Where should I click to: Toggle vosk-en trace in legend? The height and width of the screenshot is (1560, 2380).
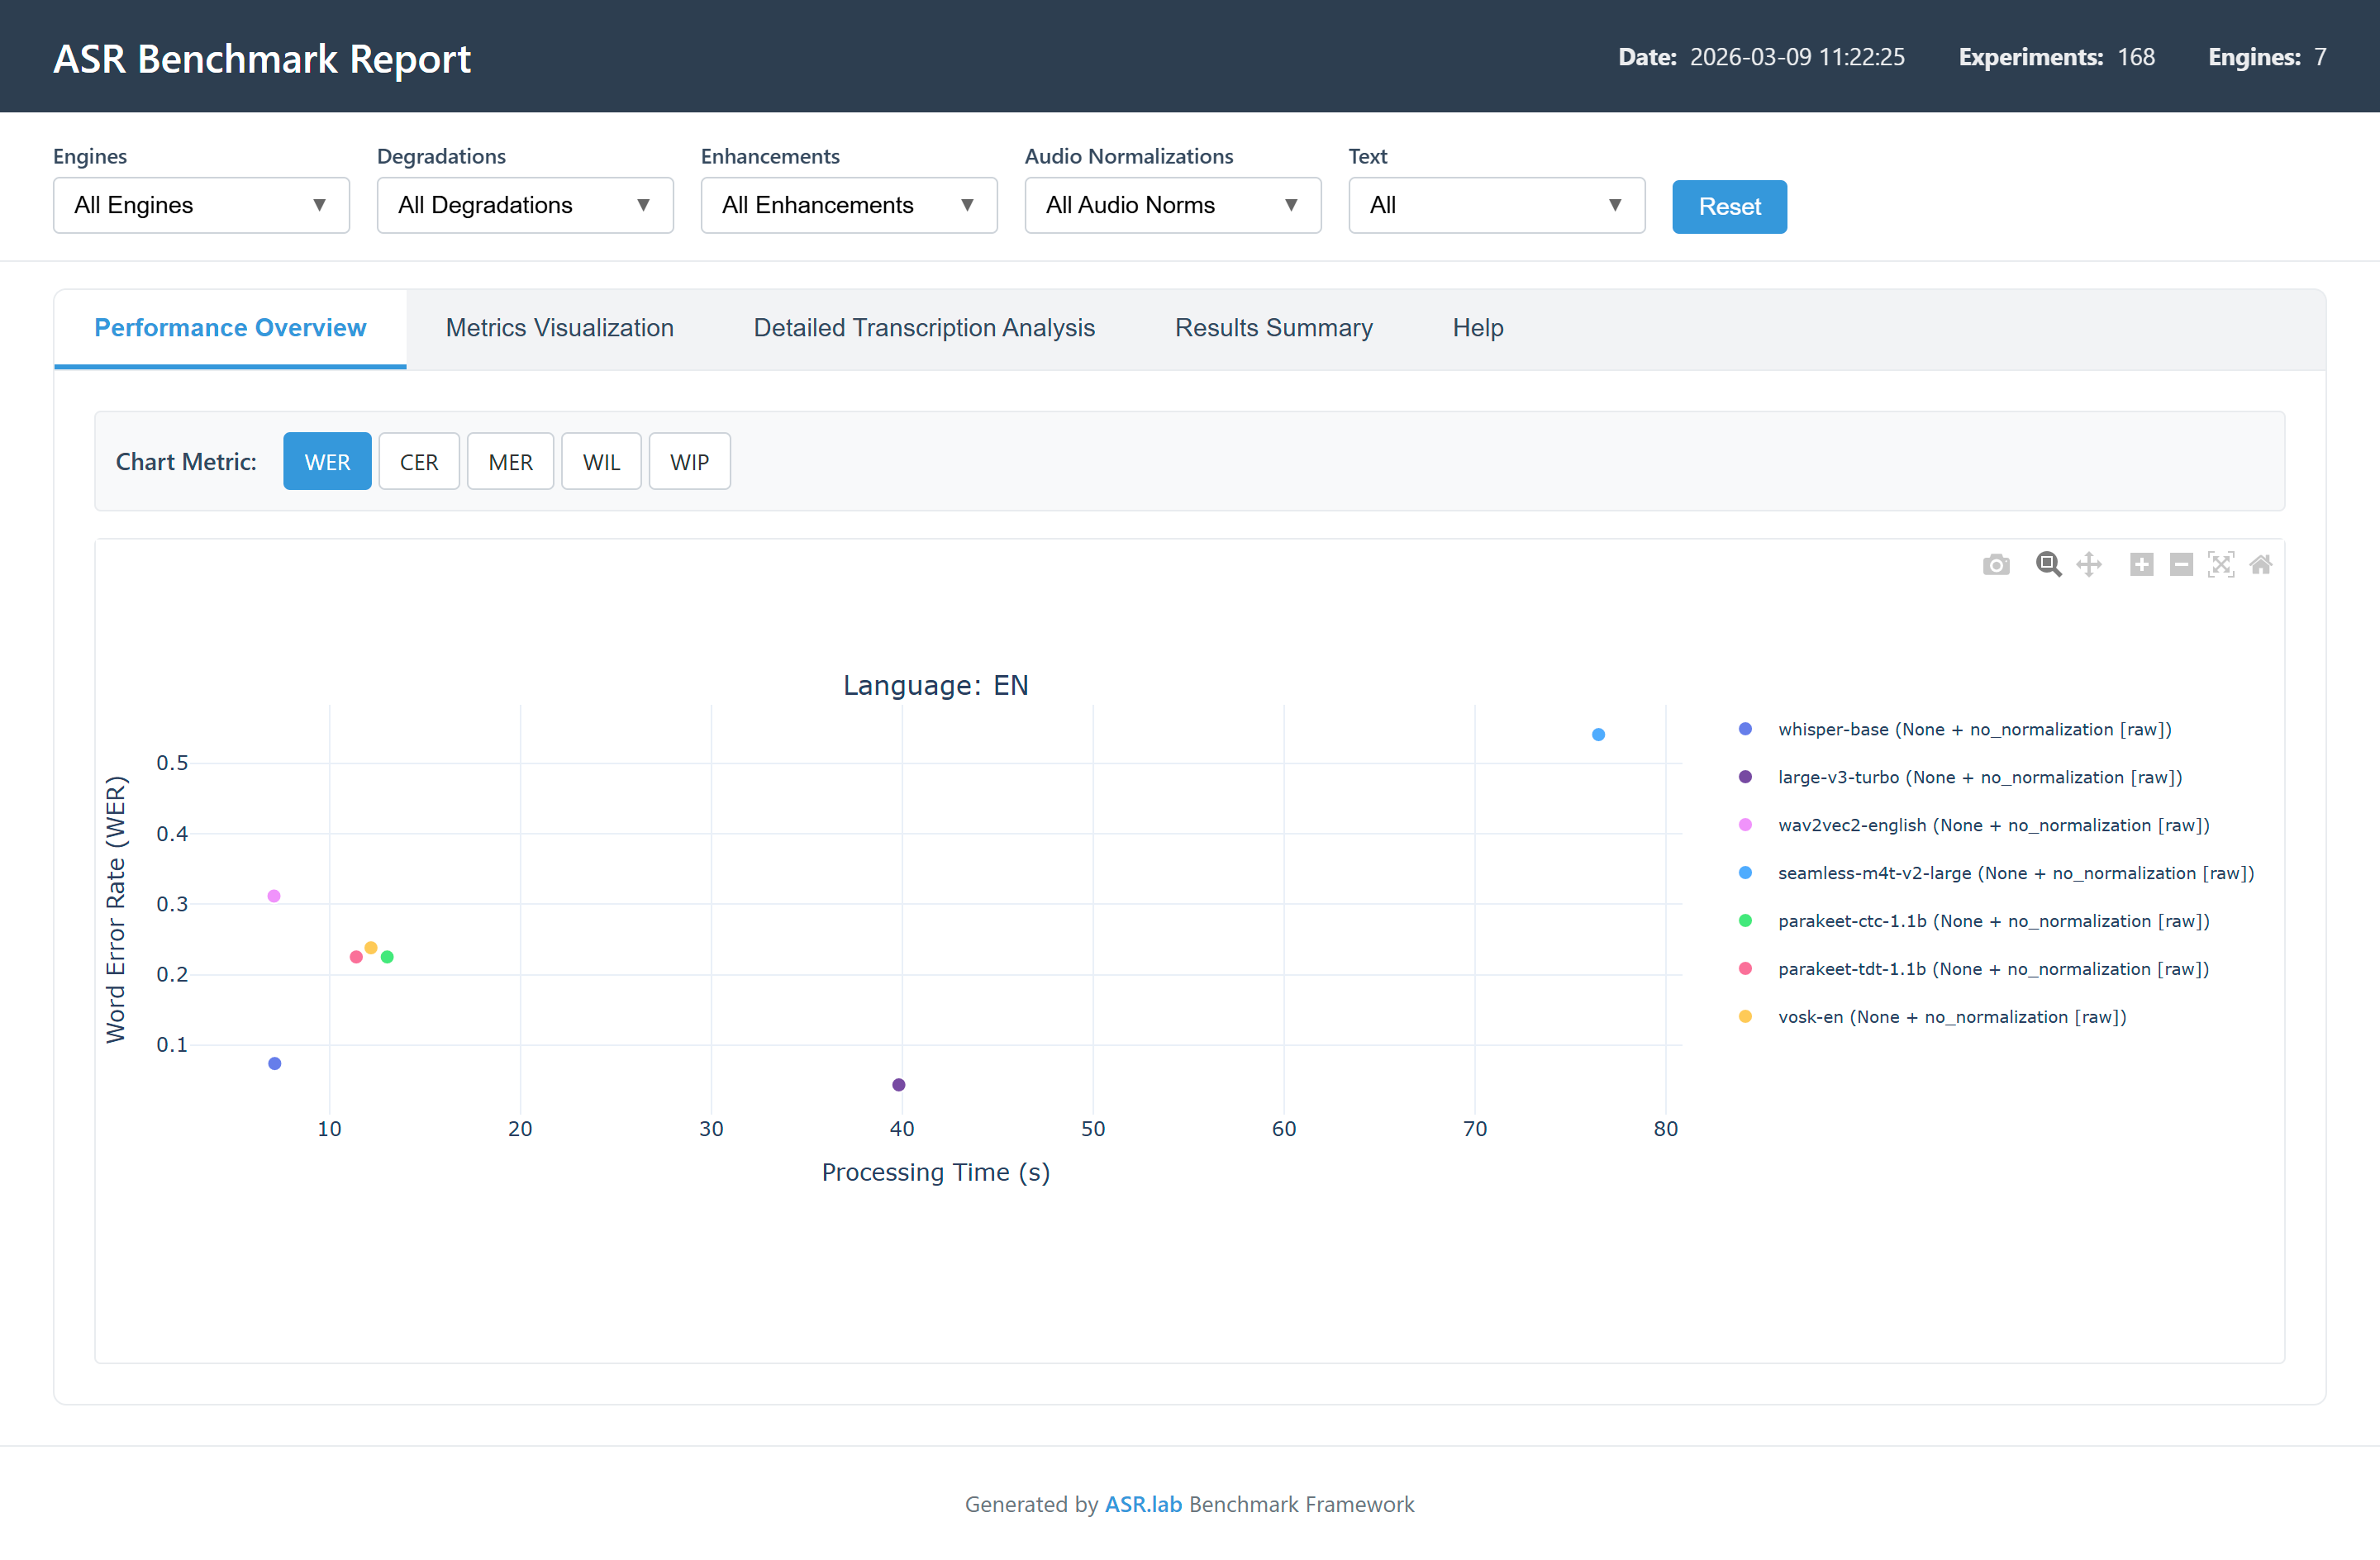1951,1017
